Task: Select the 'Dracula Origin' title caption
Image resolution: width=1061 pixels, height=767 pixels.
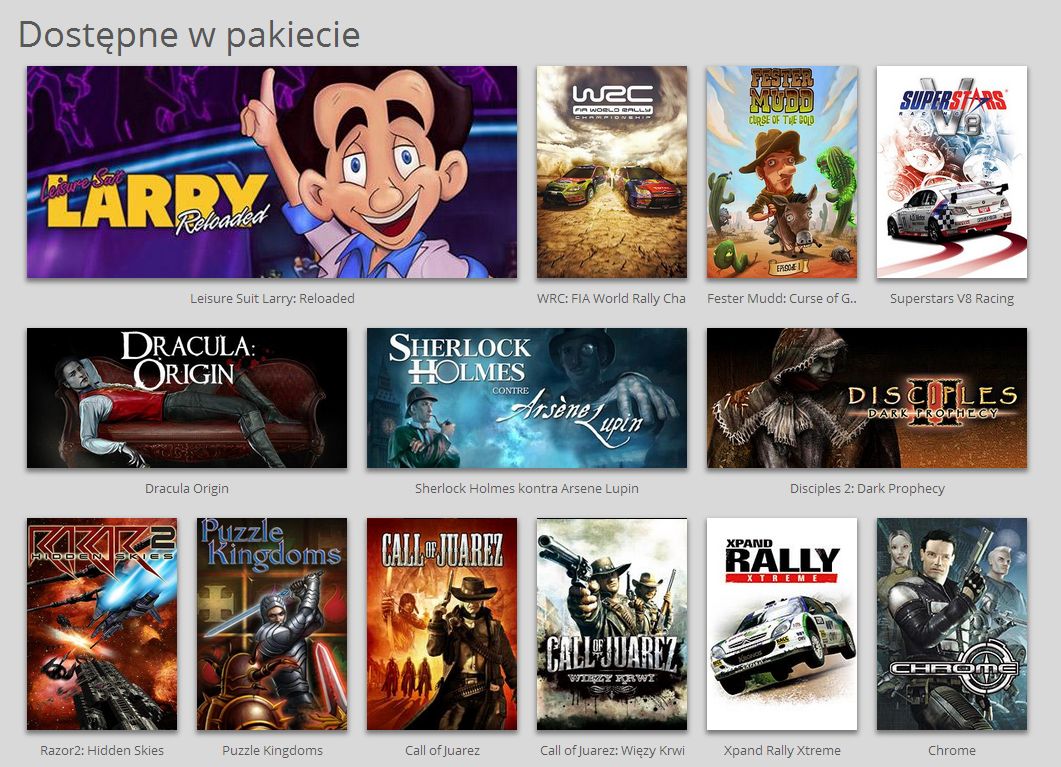Action: click(187, 488)
